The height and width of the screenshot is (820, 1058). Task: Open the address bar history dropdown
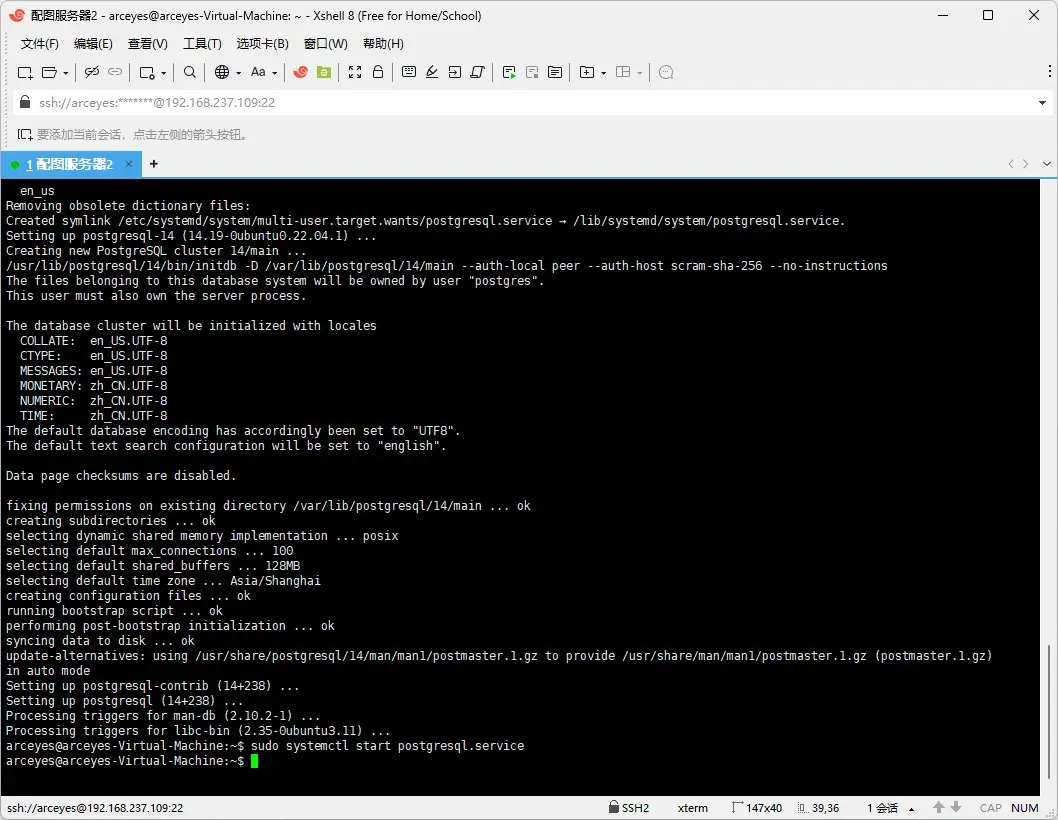(1040, 102)
